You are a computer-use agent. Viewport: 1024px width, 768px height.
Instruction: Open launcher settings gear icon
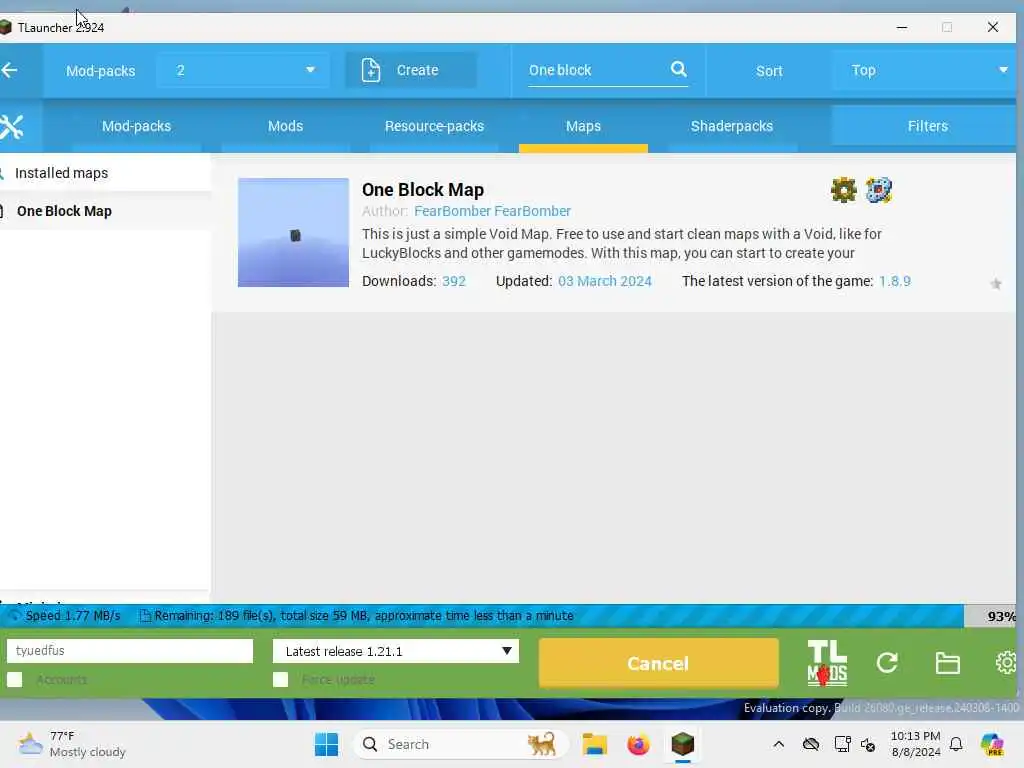coord(1006,663)
